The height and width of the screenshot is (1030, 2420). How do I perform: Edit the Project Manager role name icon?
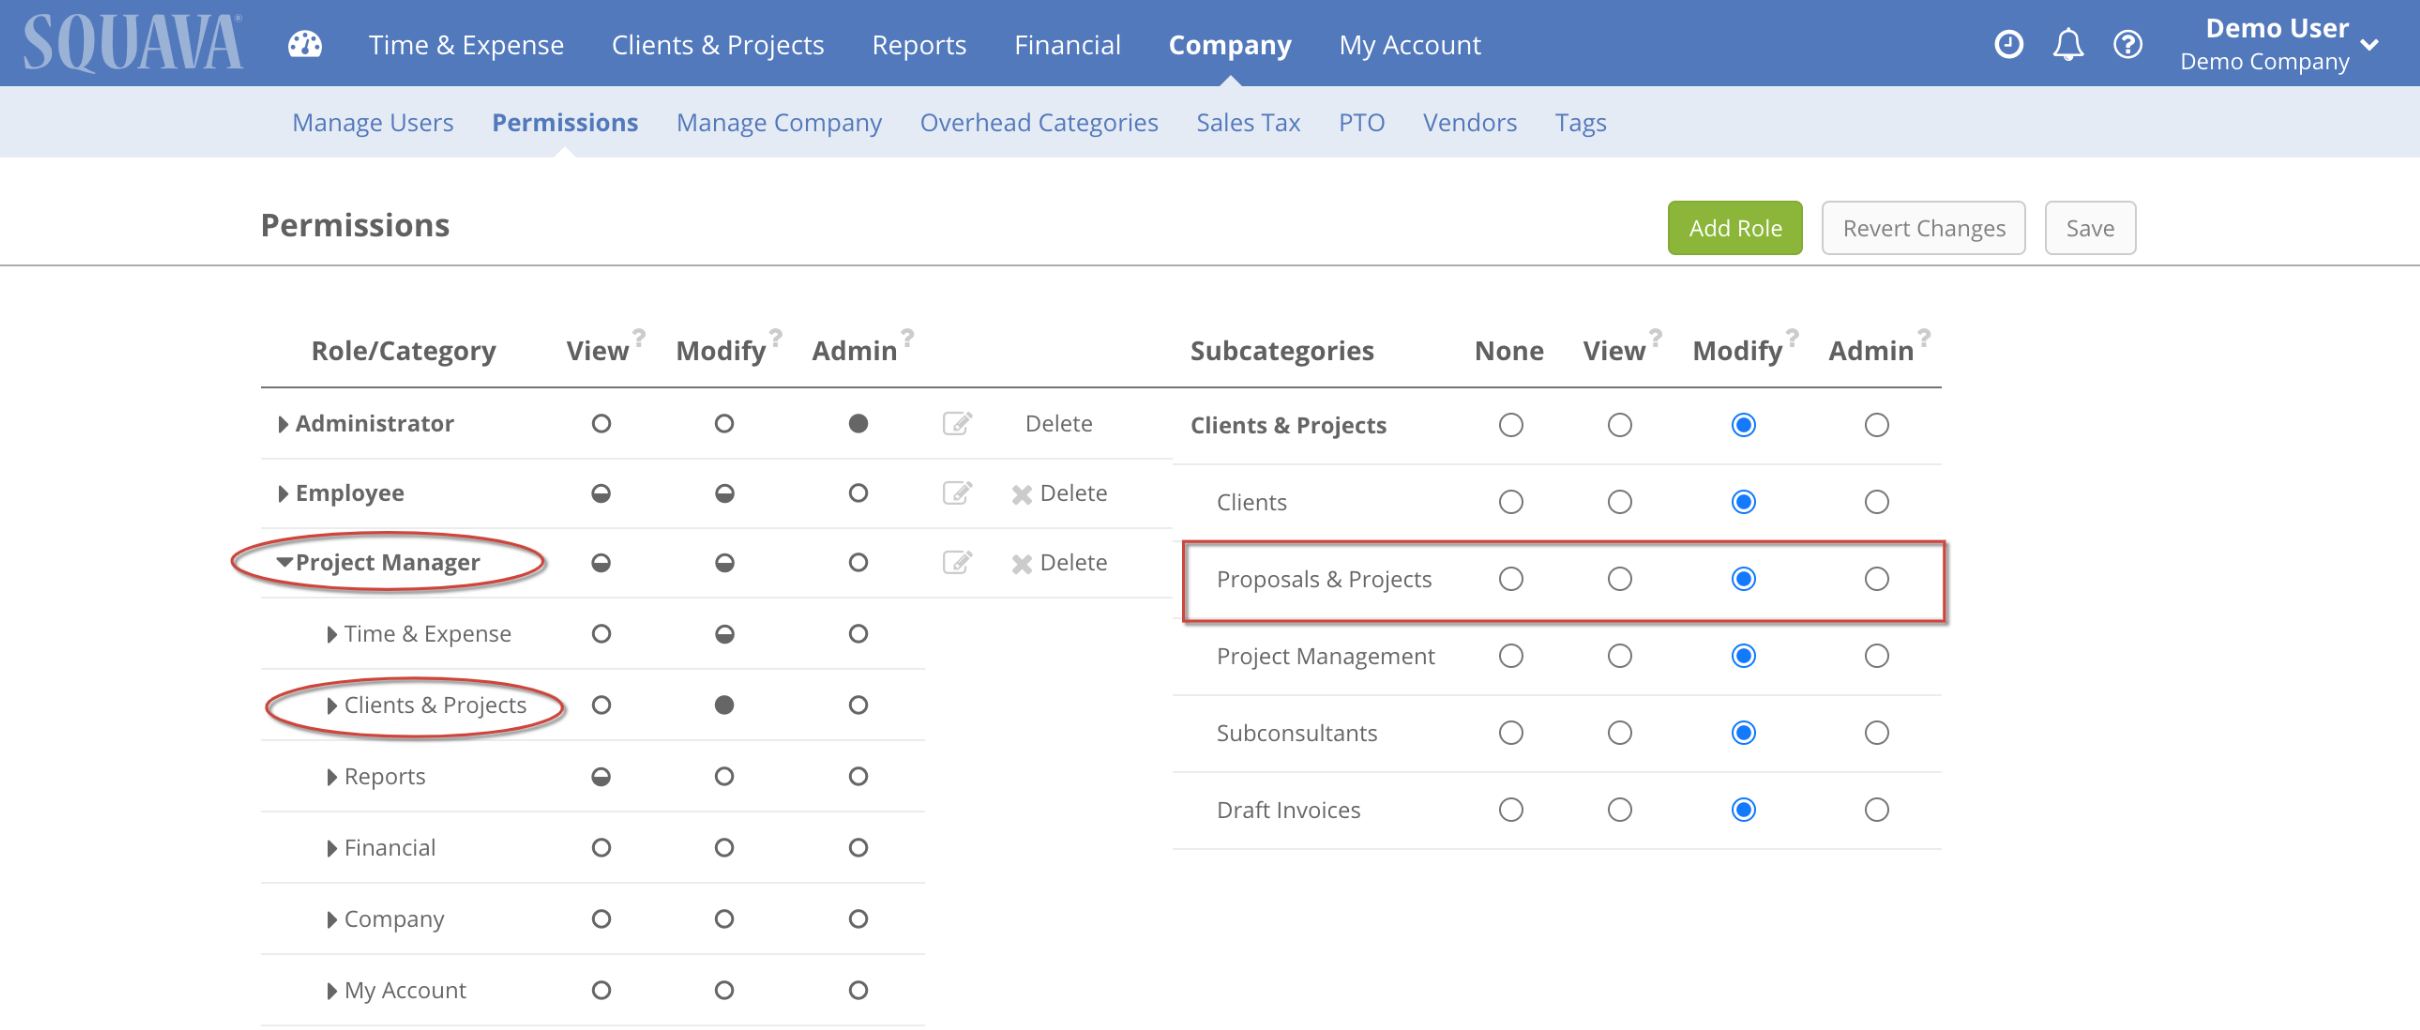tap(957, 562)
